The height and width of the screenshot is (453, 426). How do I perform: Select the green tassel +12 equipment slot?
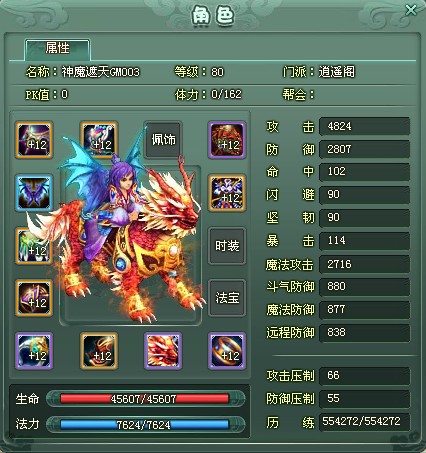click(x=34, y=246)
